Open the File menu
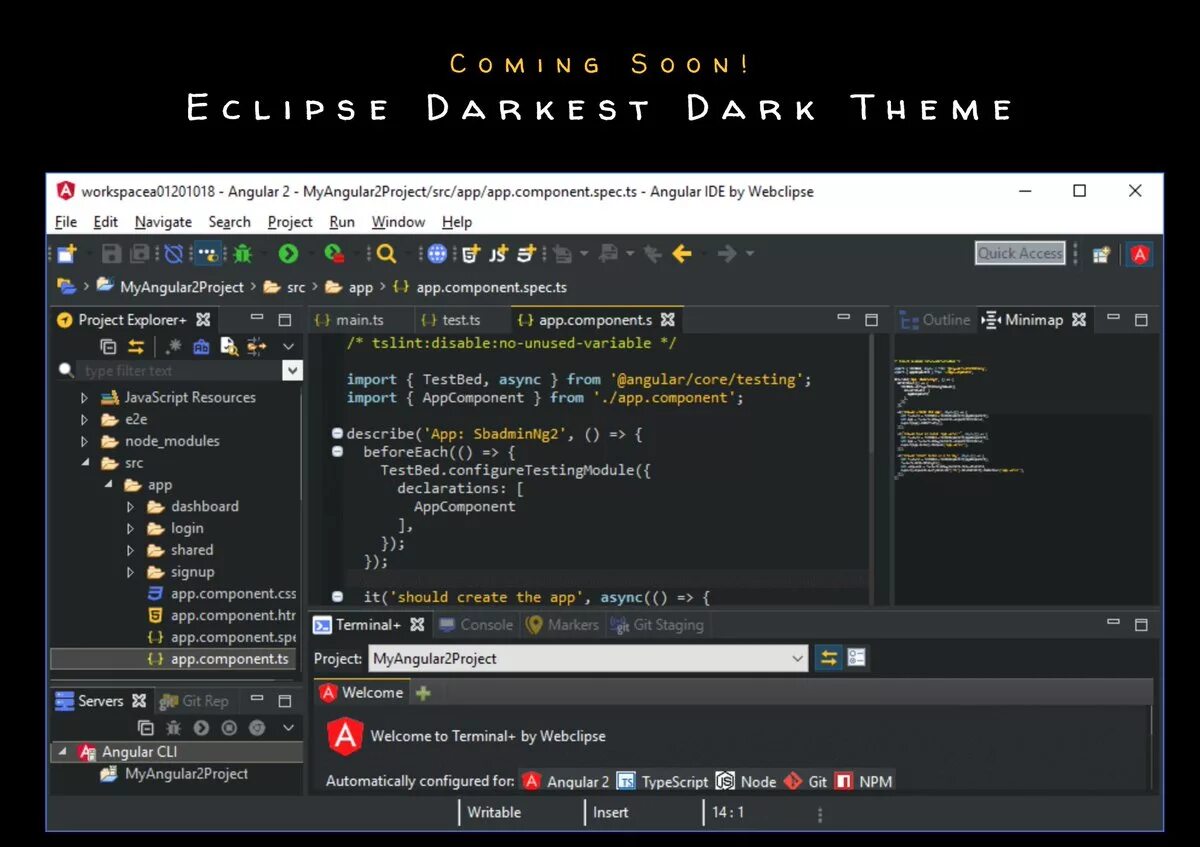The height and width of the screenshot is (847, 1200). (x=66, y=222)
